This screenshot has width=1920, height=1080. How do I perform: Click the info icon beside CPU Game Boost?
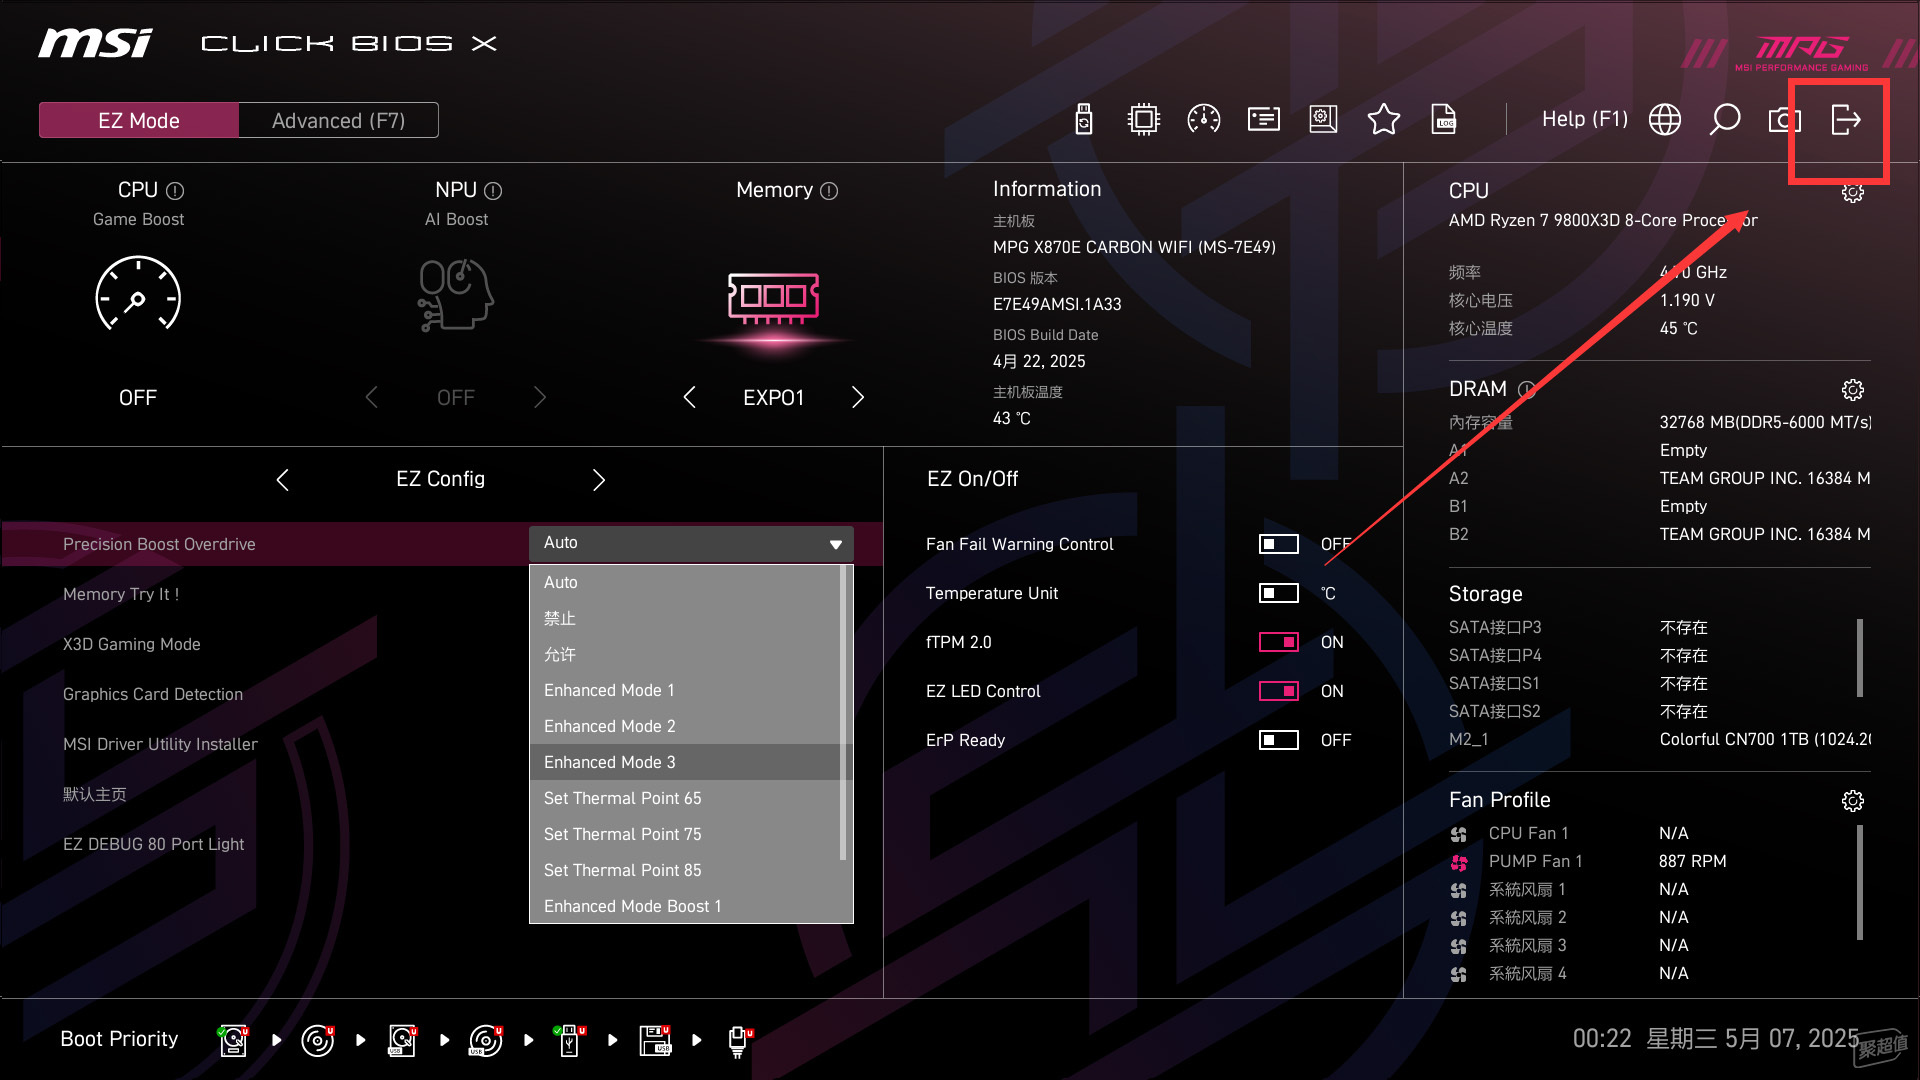coord(175,190)
